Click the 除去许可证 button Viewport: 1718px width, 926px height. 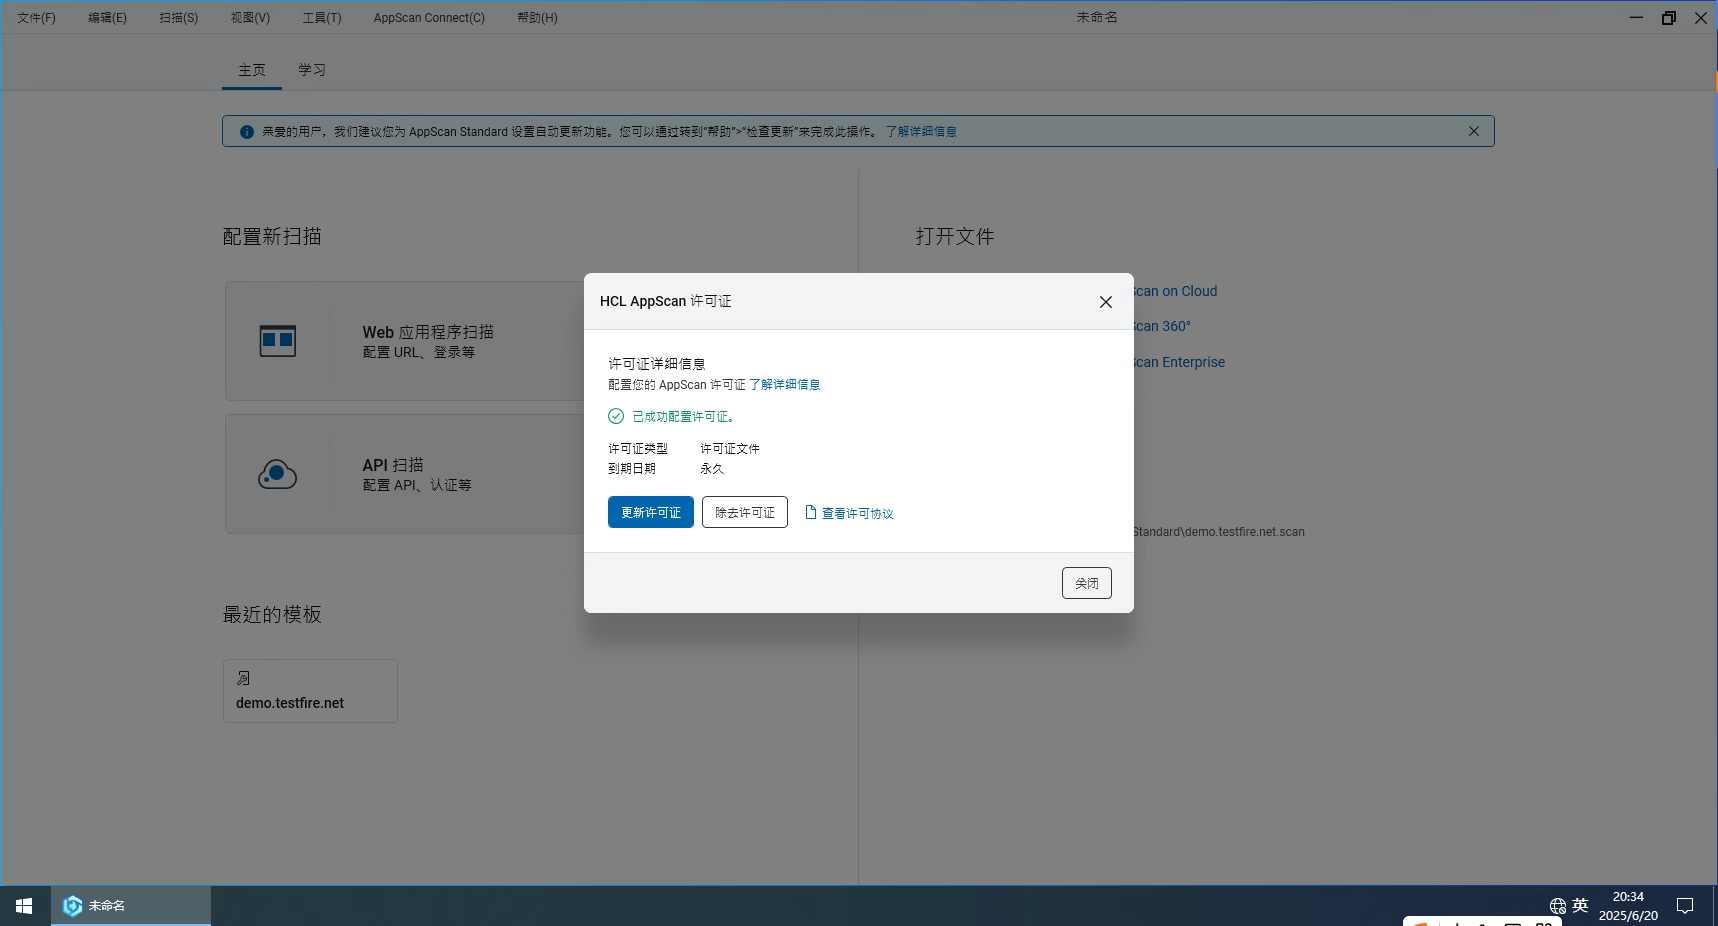click(x=745, y=512)
